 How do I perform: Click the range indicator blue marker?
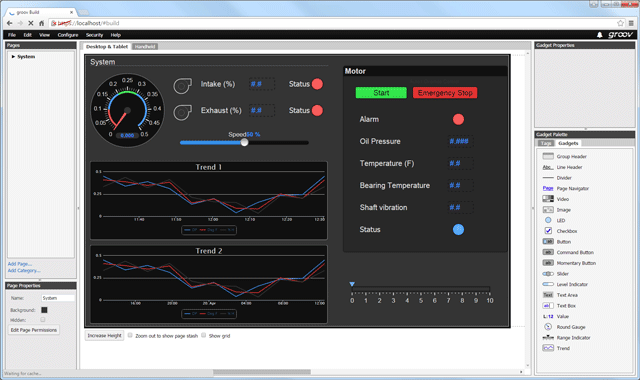click(352, 284)
